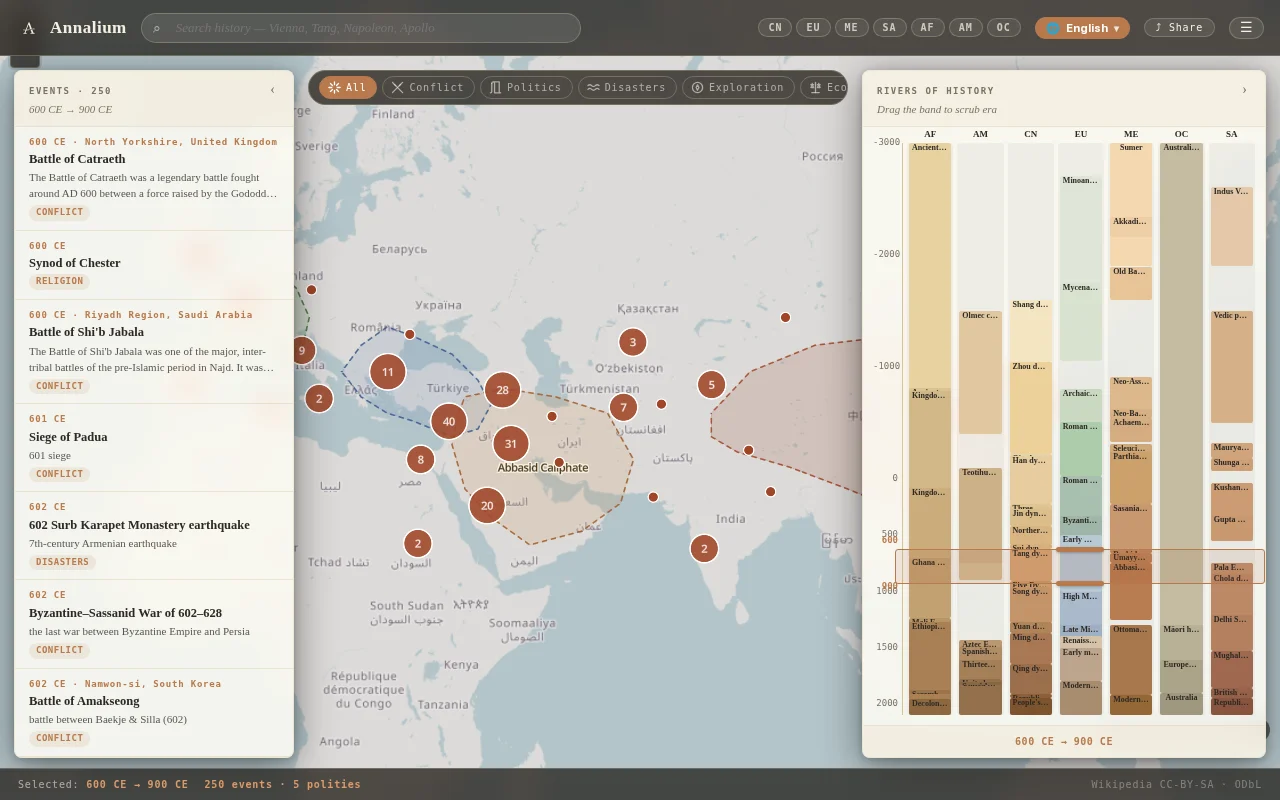Screen dimensions: 1280x800
Task: Select the Zhou dynasty band in CN column
Action: tap(1030, 408)
